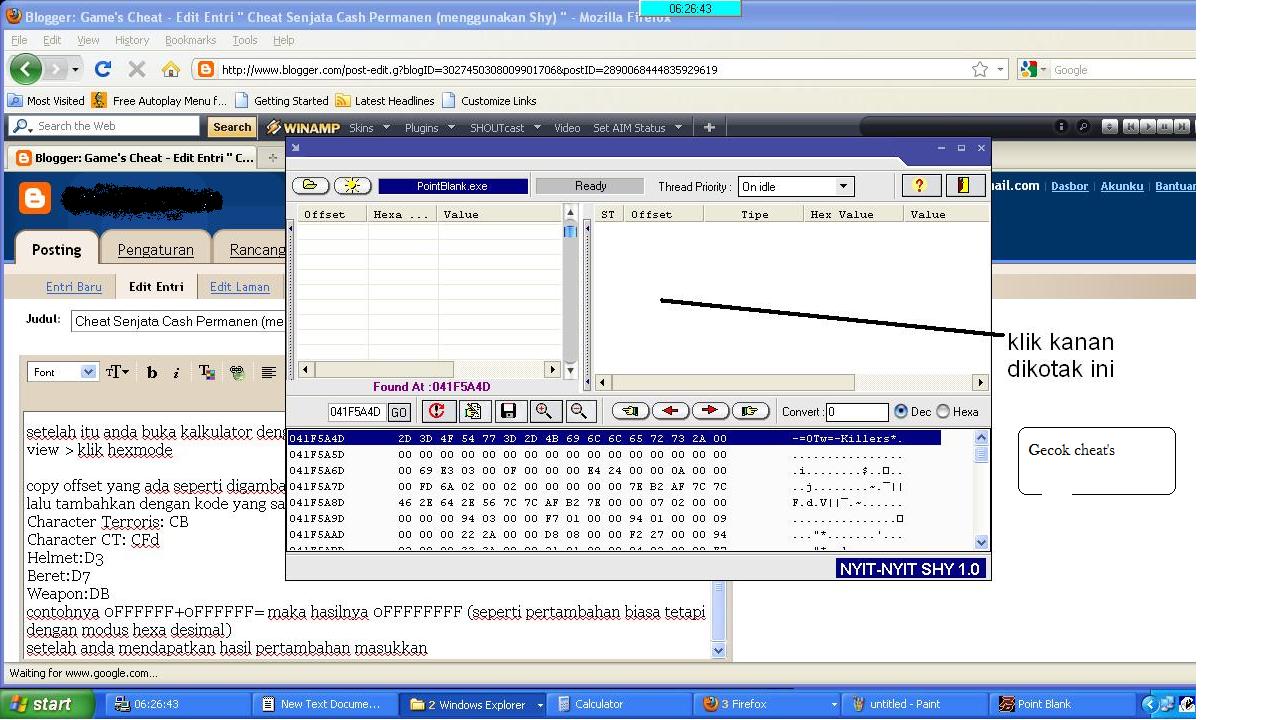Go to the Firefox home page

click(x=171, y=69)
